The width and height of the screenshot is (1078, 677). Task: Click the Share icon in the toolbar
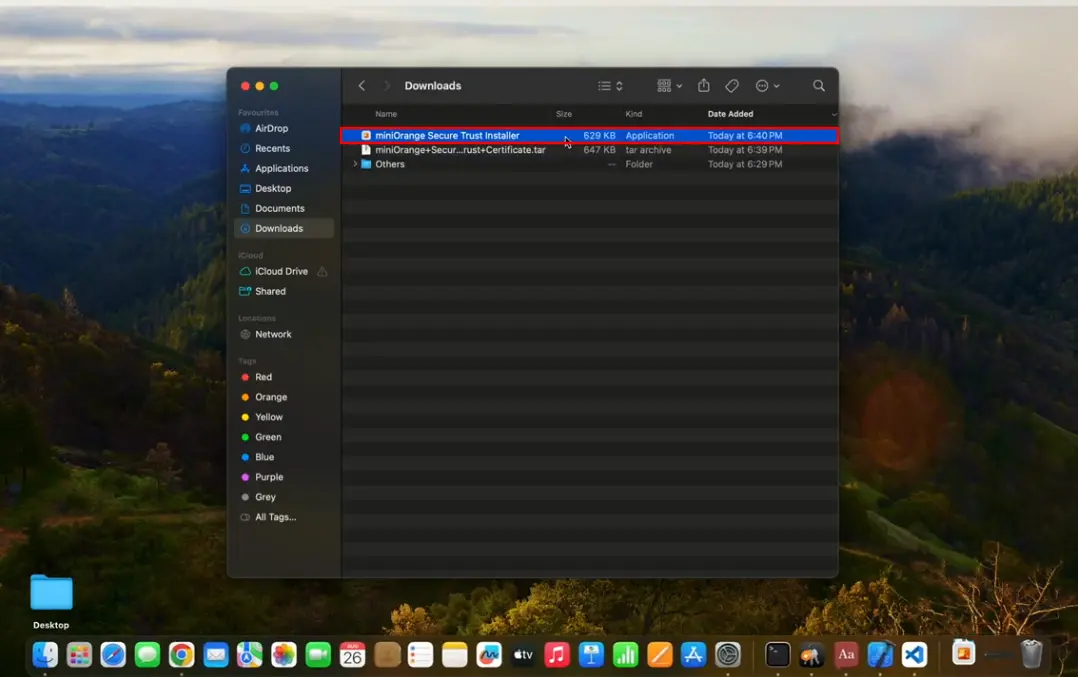704,86
